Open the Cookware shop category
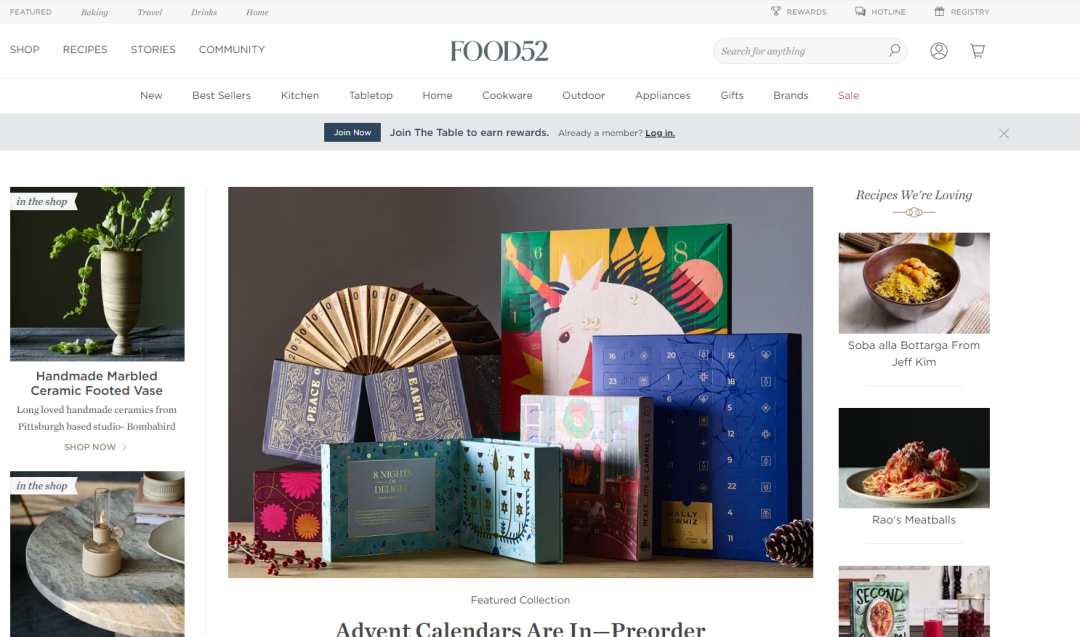The image size is (1080, 637). pos(507,95)
